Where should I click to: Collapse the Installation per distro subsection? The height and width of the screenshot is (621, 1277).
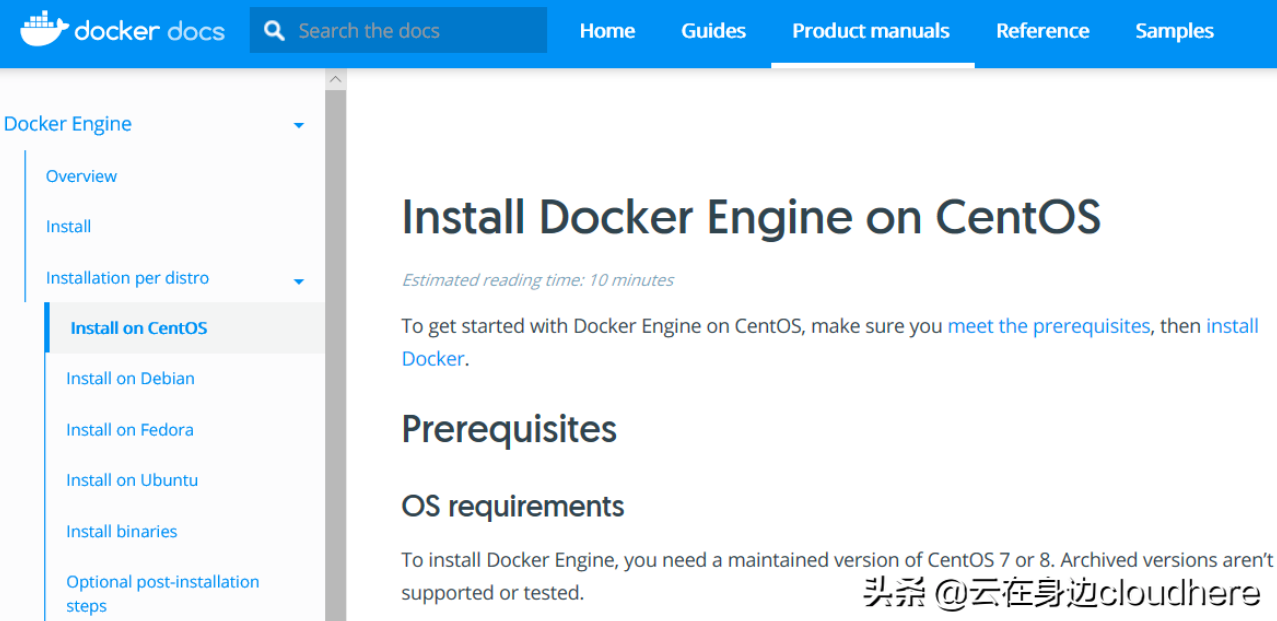pos(298,282)
